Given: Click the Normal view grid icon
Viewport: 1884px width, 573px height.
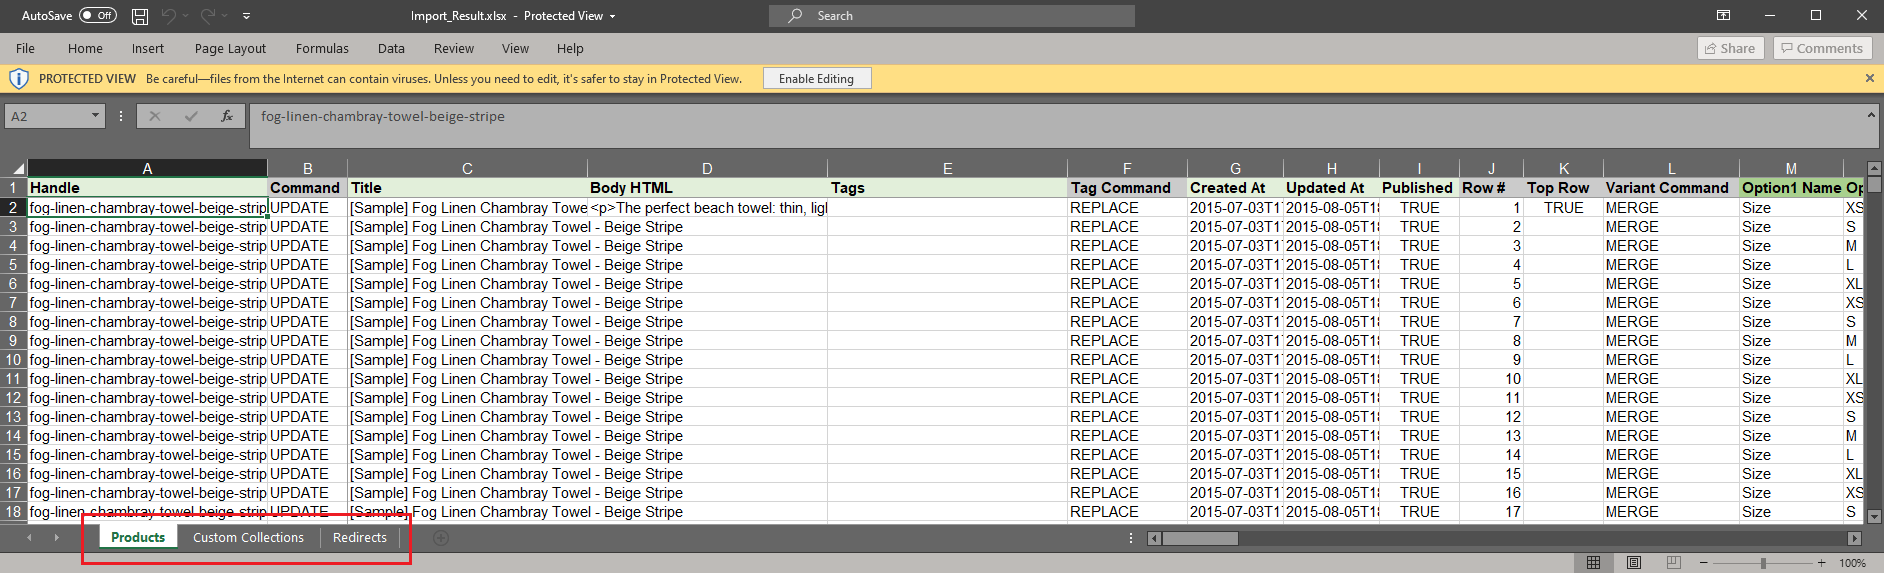Looking at the screenshot, I should point(1594,562).
